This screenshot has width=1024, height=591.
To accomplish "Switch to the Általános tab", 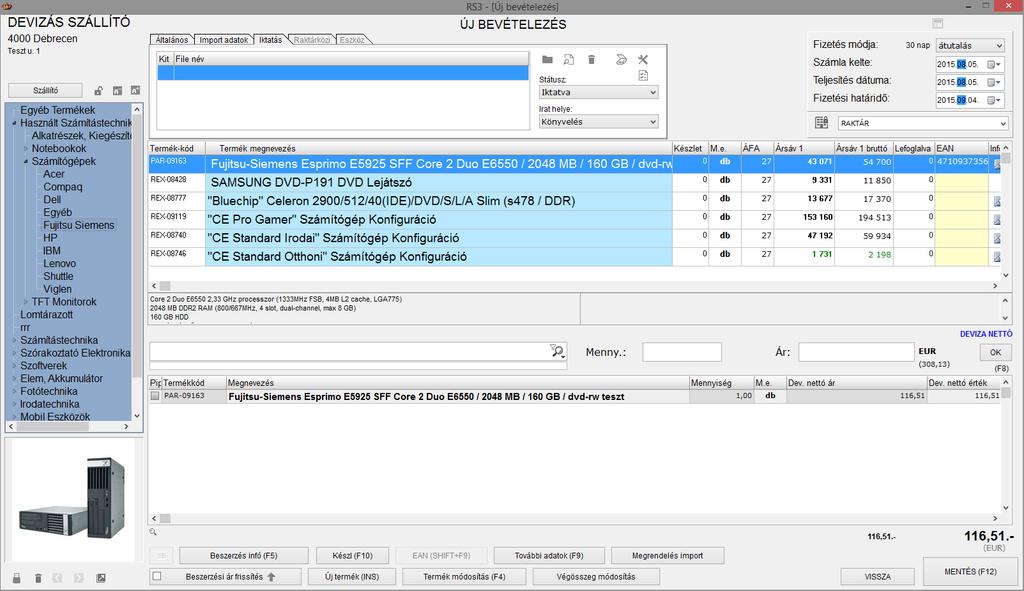I will click(172, 40).
